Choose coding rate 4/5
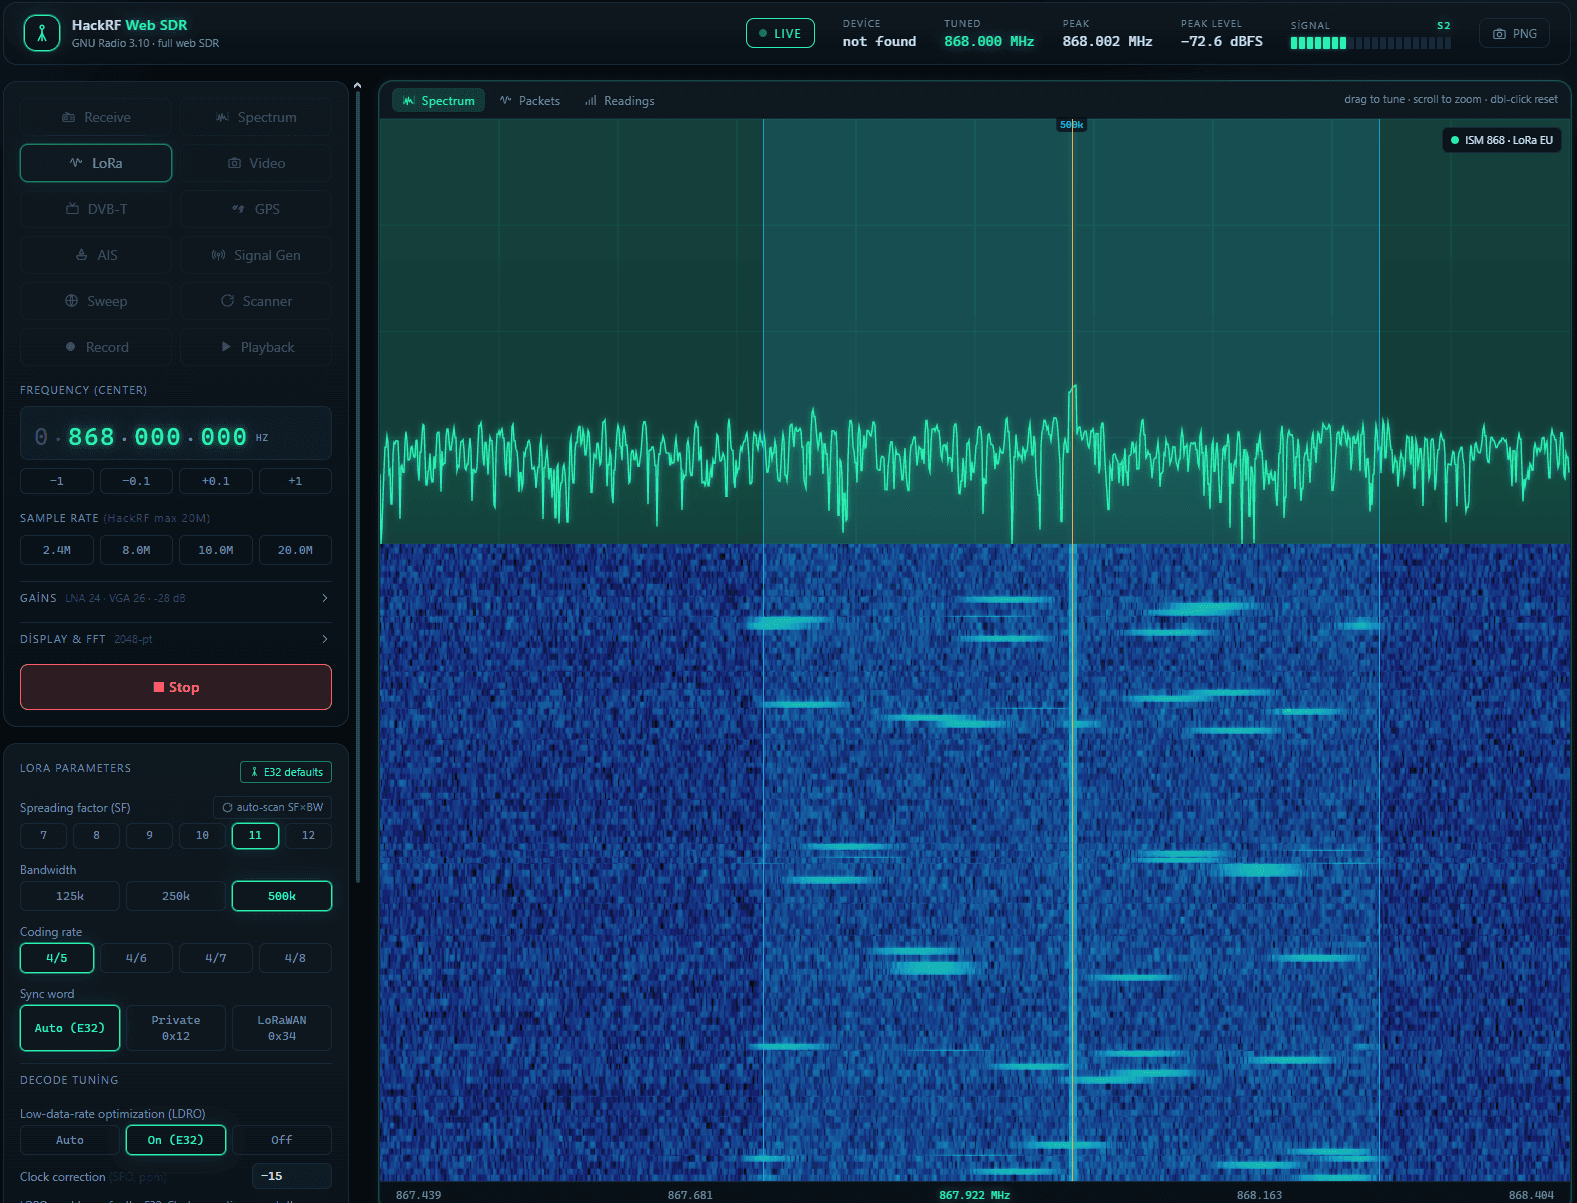 pos(57,958)
